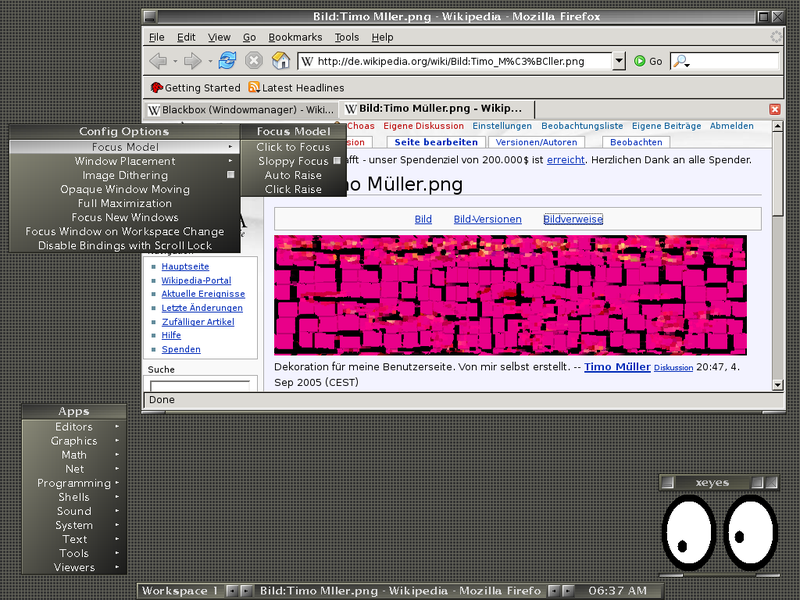Click the Getting Started bookmark icon
Image resolution: width=800 pixels, height=600 pixels.
coord(156,86)
